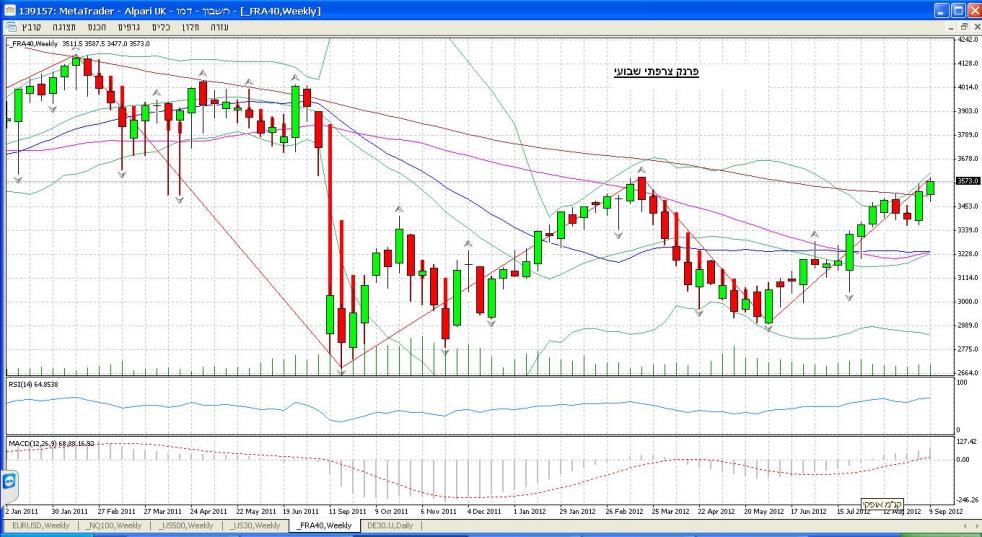This screenshot has width=982, height=537.
Task: Open the חלון (Window) menu
Action: point(190,27)
